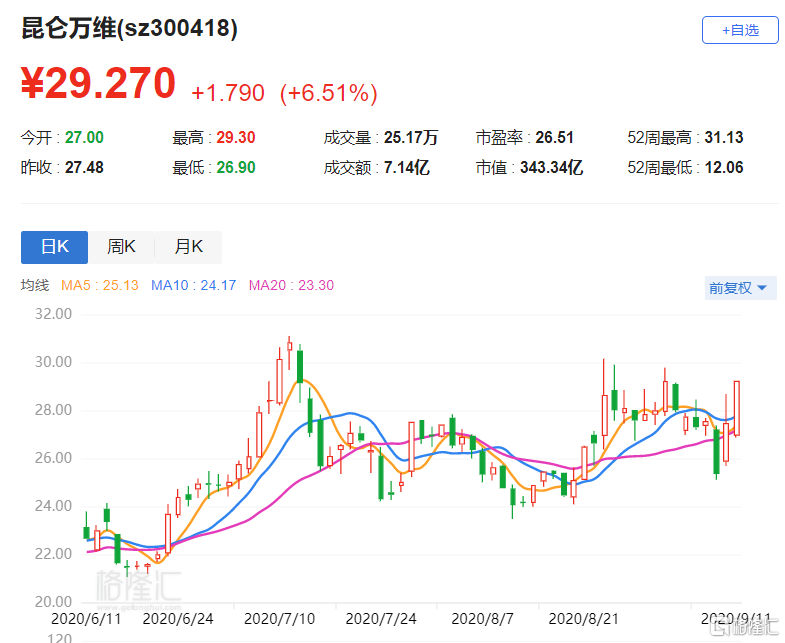785x643 pixels.
Task: Click the 2020/7/10 date axis label
Action: pyautogui.click(x=279, y=619)
